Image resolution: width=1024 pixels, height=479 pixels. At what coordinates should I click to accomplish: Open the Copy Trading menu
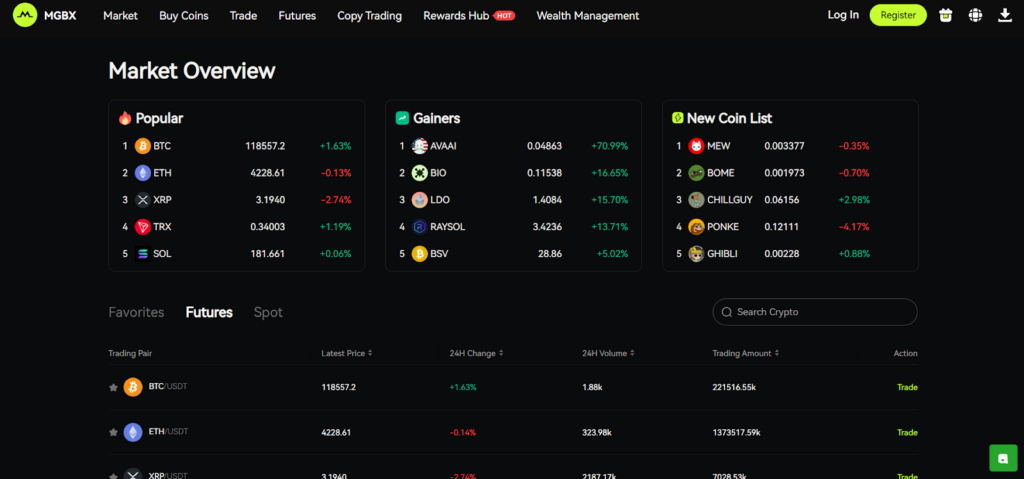pos(370,16)
